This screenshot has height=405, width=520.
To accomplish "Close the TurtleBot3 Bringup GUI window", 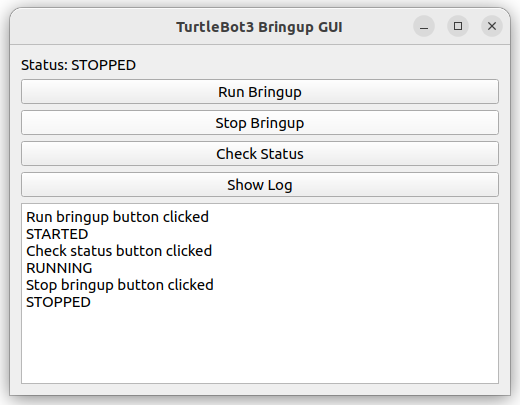I will (x=492, y=26).
